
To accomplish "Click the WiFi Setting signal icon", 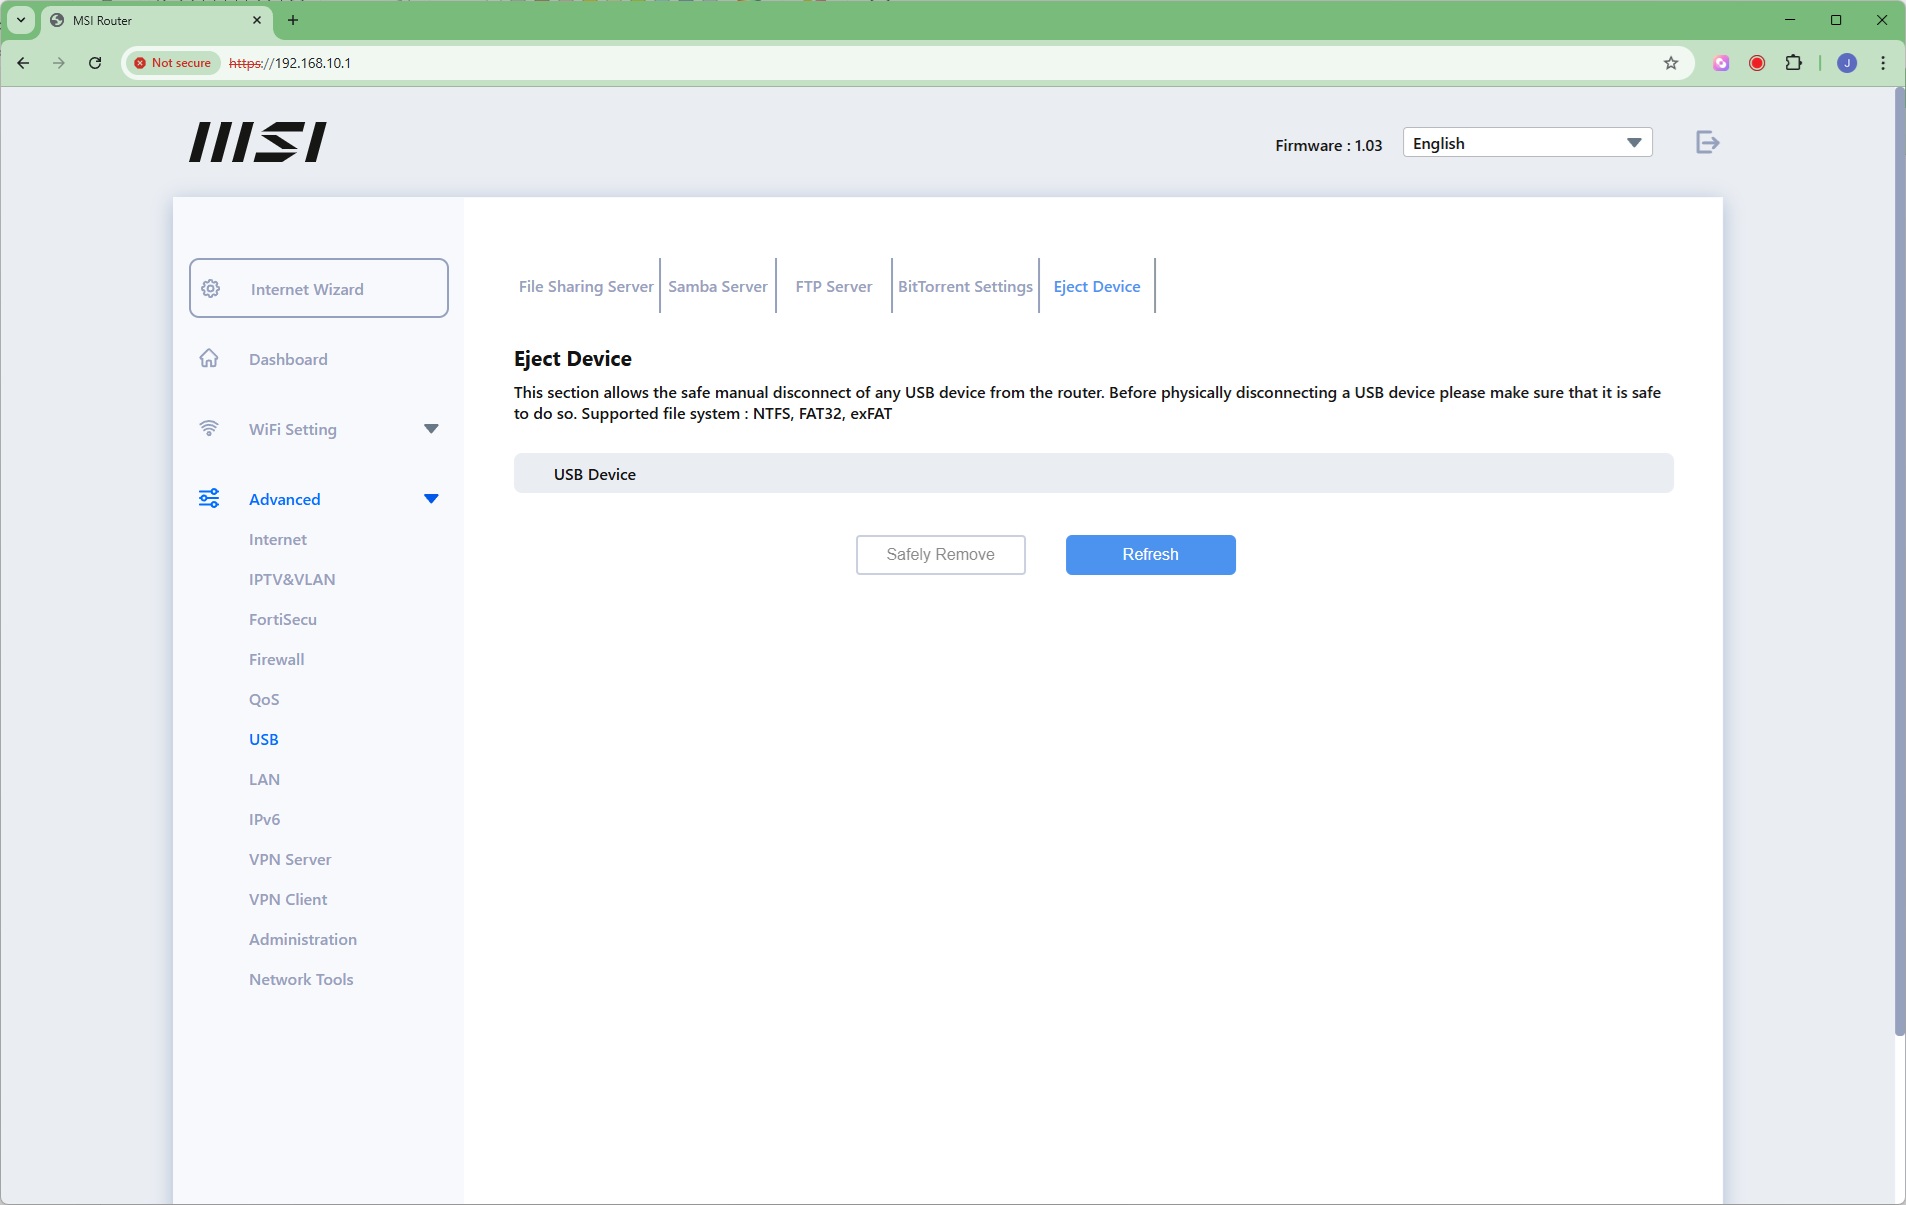I will [x=209, y=429].
